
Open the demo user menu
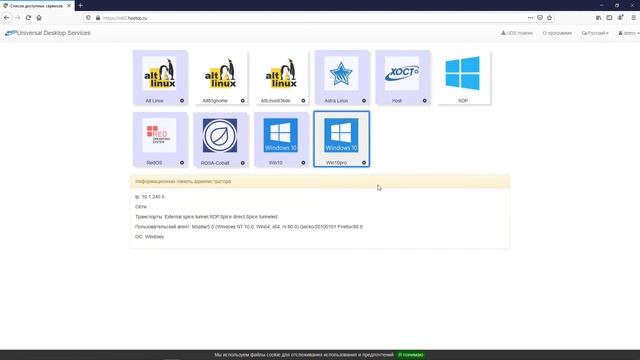coord(629,33)
